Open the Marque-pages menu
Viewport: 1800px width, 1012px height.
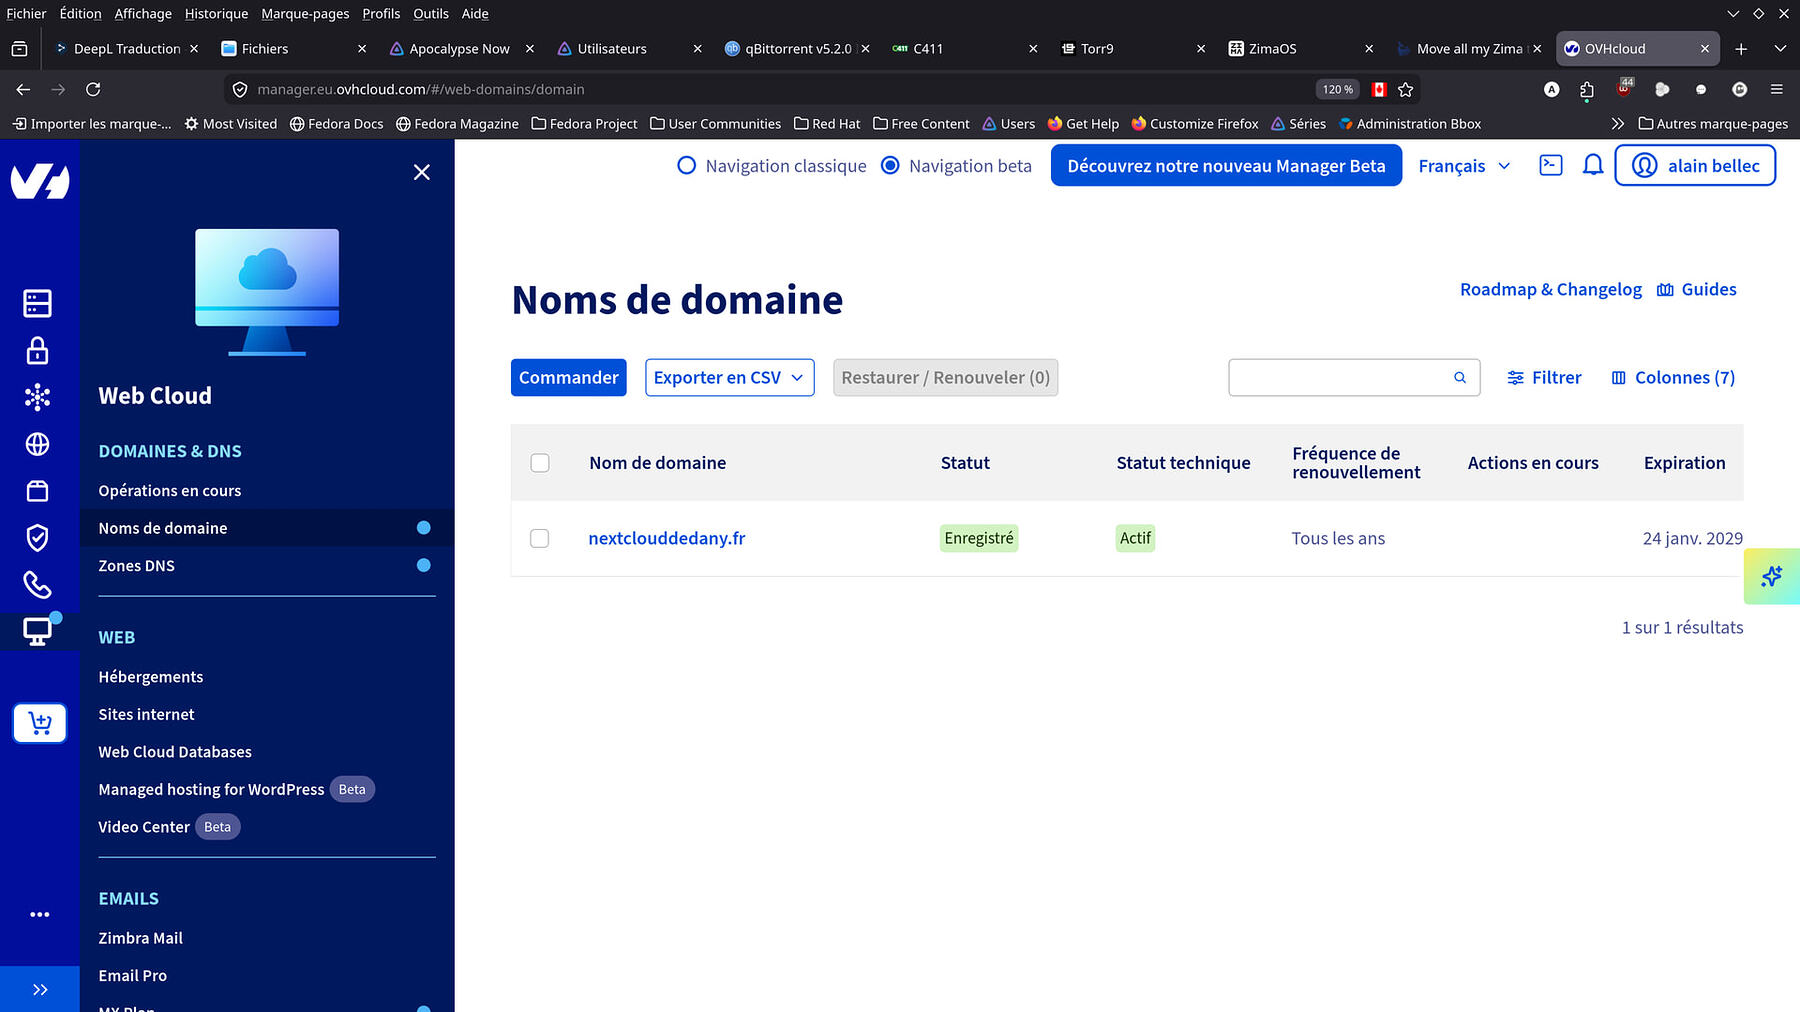[305, 14]
